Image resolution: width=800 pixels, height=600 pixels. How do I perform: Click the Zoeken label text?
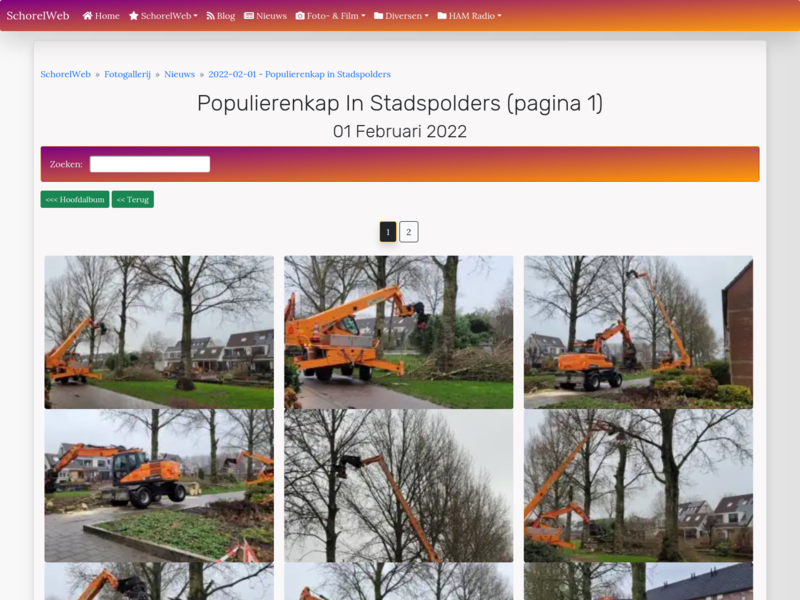(66, 164)
